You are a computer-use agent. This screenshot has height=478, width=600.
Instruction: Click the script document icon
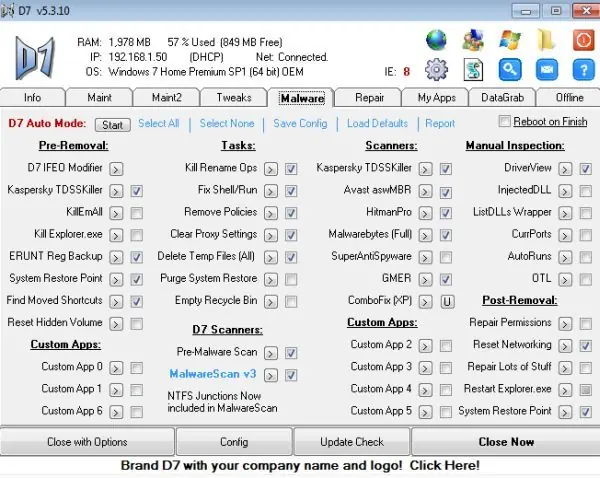(x=473, y=70)
